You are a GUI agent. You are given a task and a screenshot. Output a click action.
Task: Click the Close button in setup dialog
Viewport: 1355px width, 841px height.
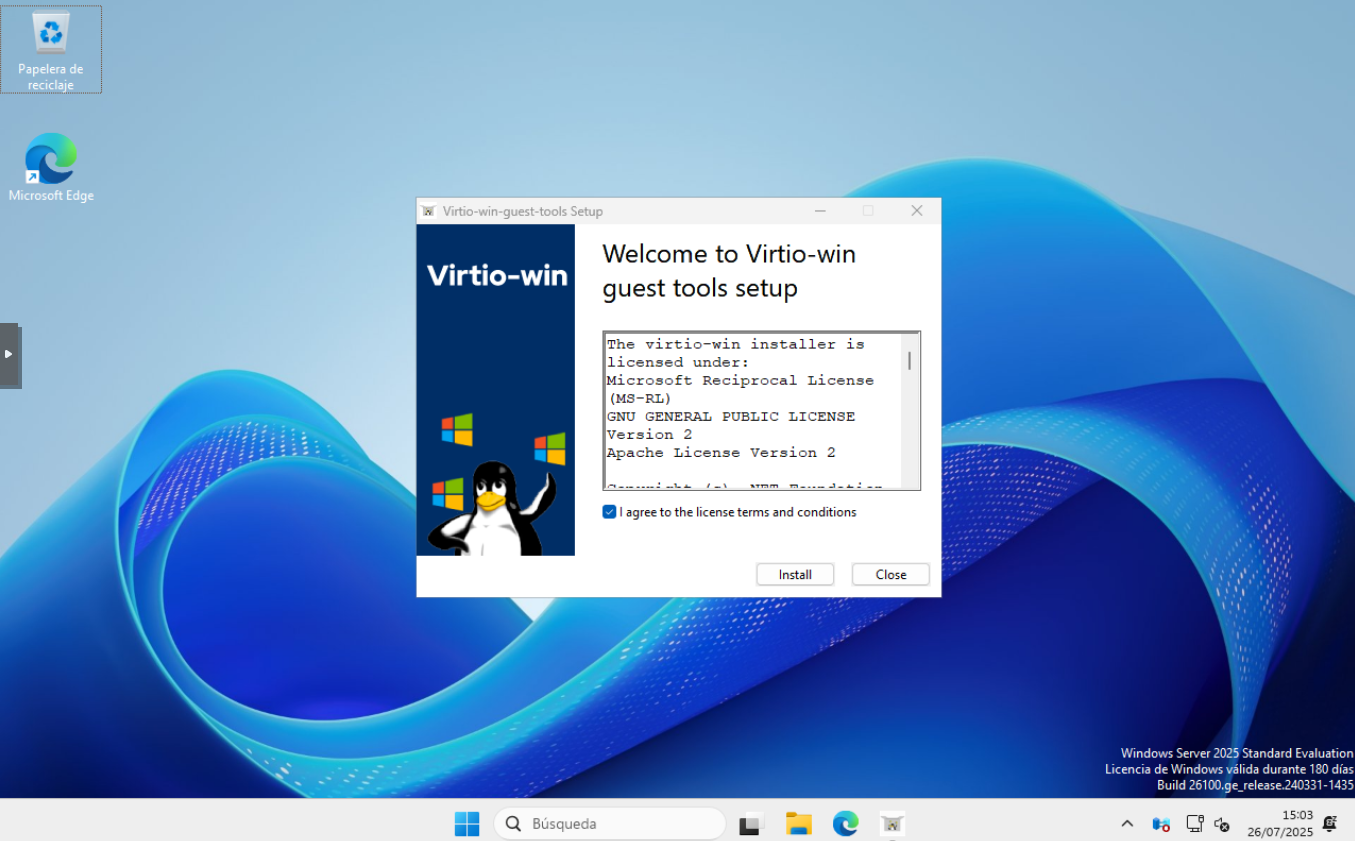[890, 575]
